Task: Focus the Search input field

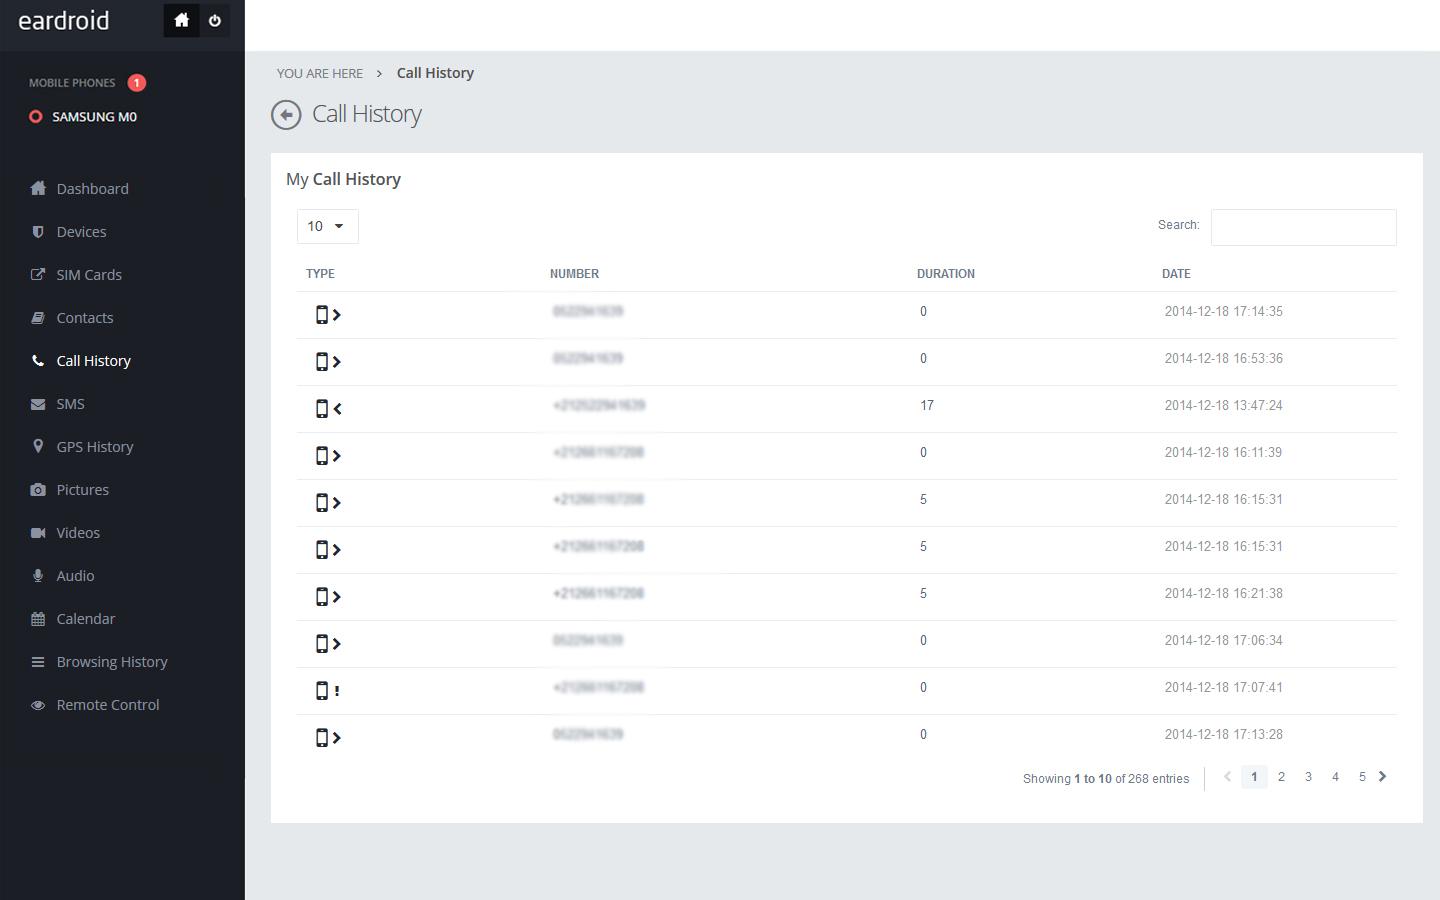Action: (1303, 227)
